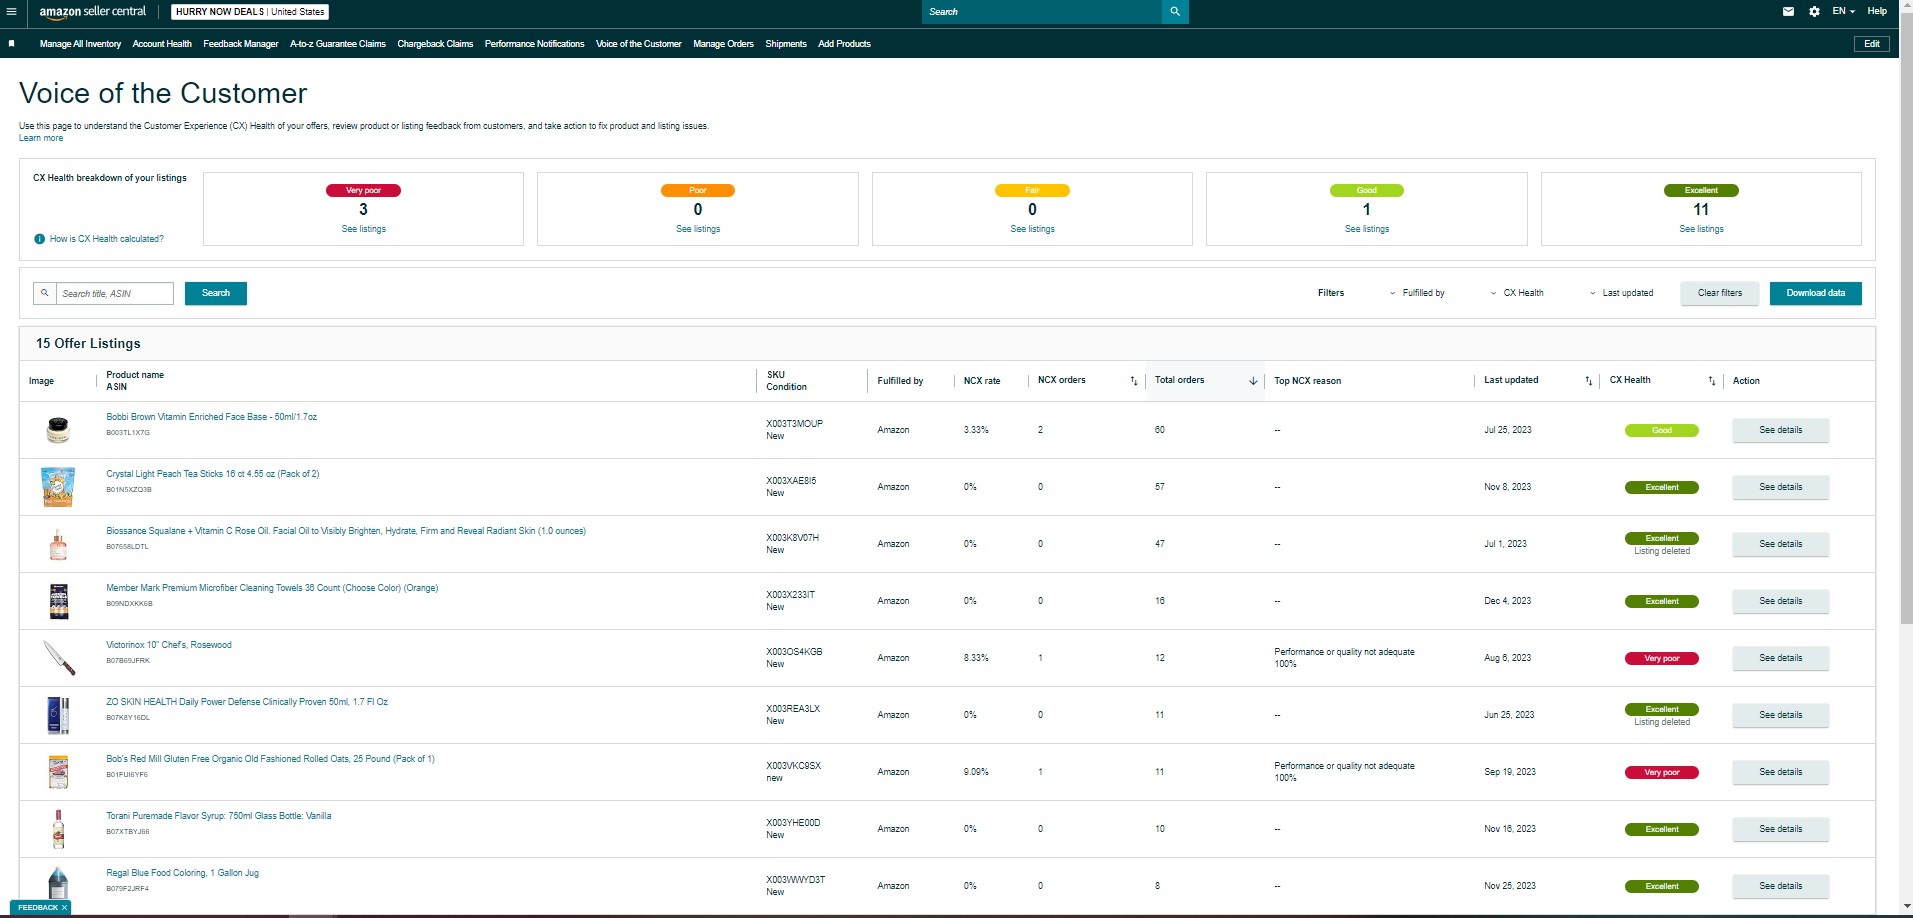Viewport: 1913px width, 918px height.
Task: Open Chargeback Claims
Action: (x=435, y=44)
